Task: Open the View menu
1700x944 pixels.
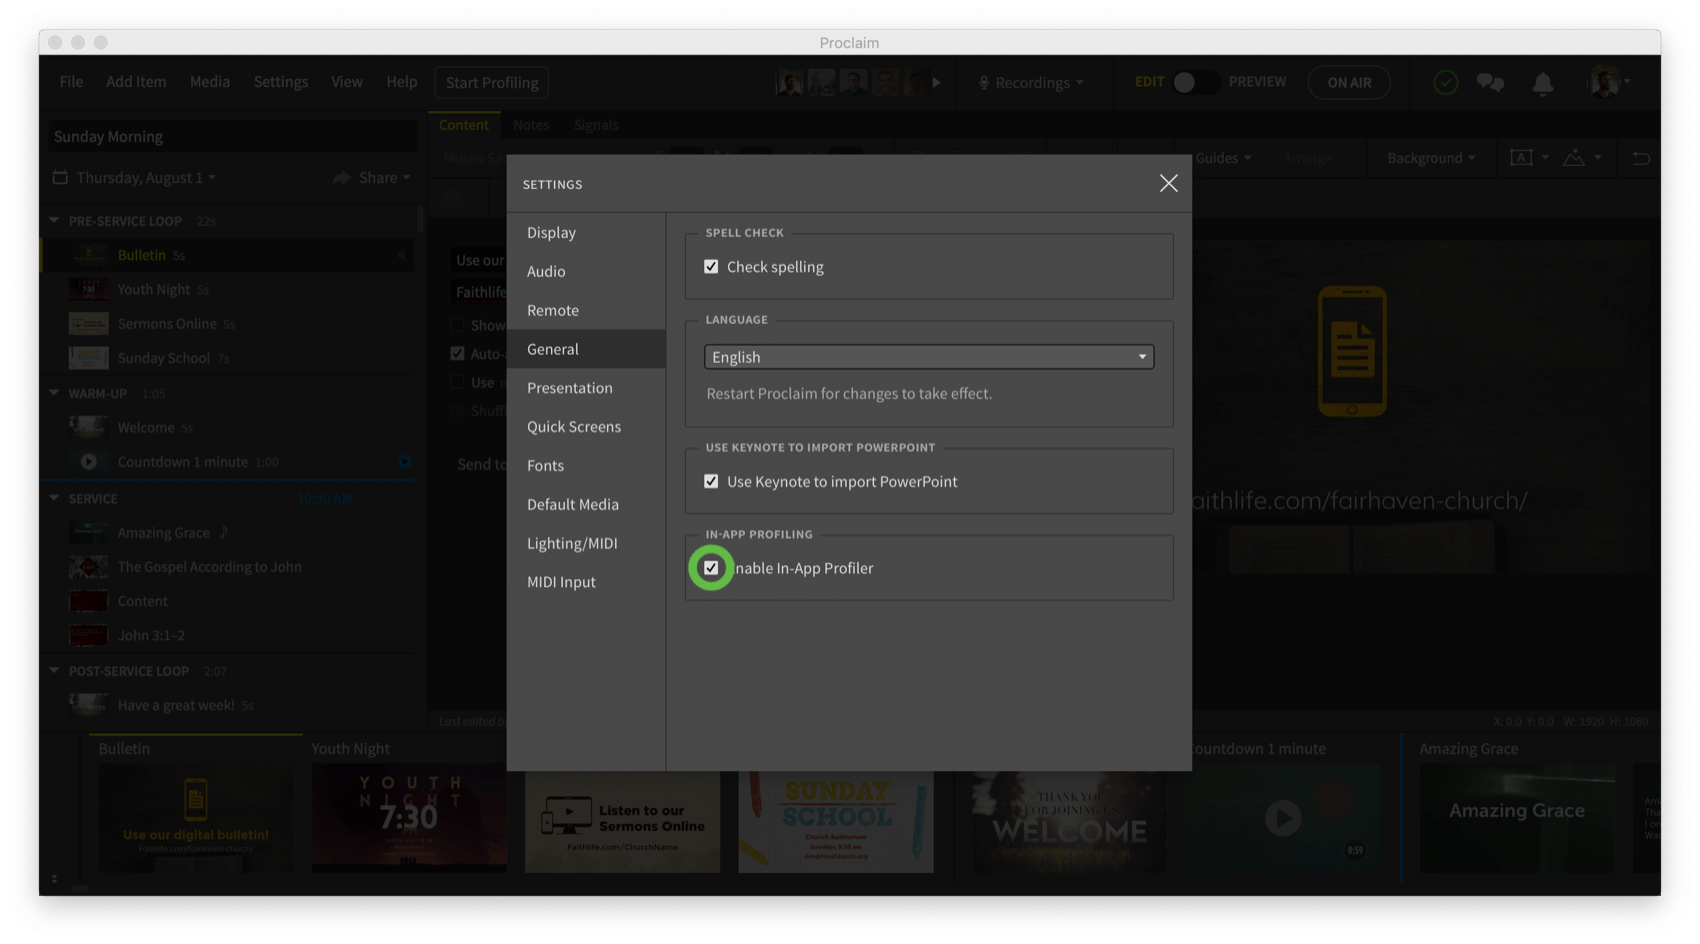Action: point(347,82)
